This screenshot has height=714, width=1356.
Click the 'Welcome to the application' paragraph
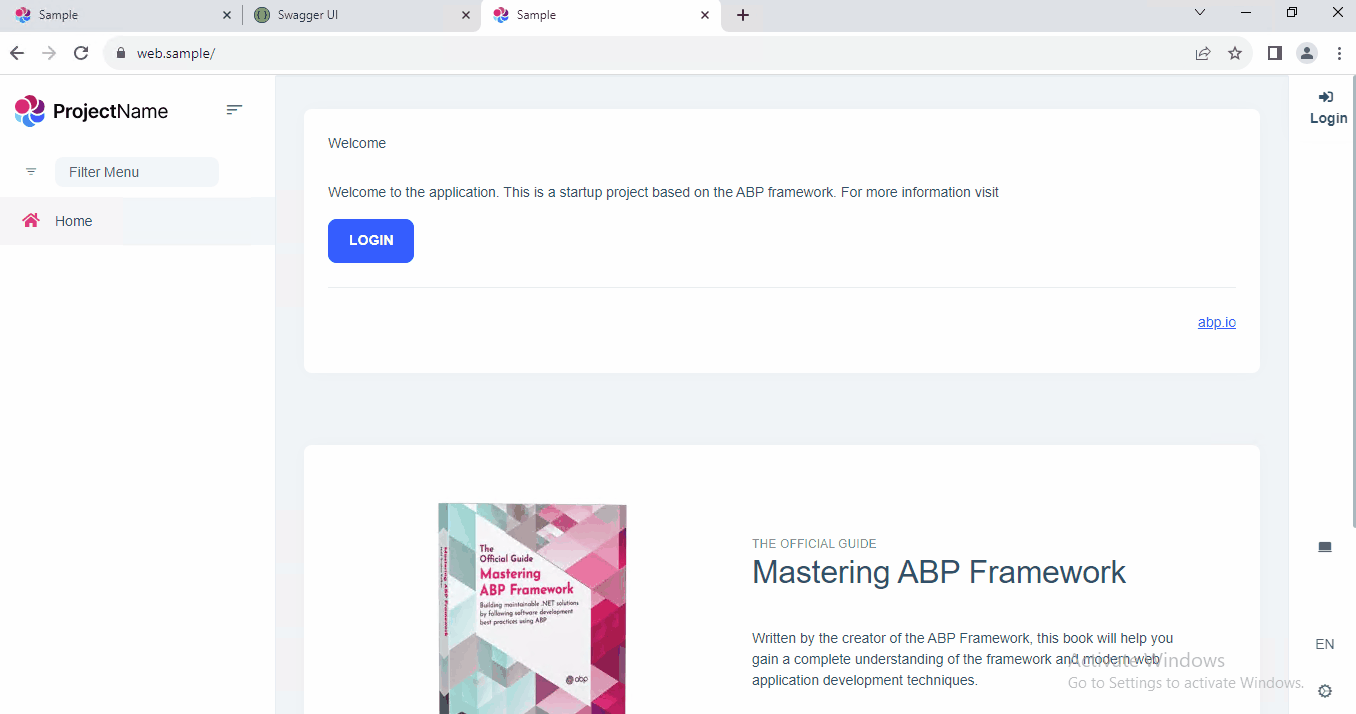coord(663,192)
